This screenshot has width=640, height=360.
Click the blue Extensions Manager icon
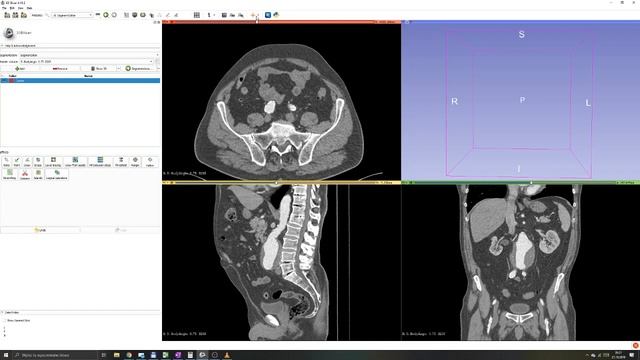[x=268, y=15]
